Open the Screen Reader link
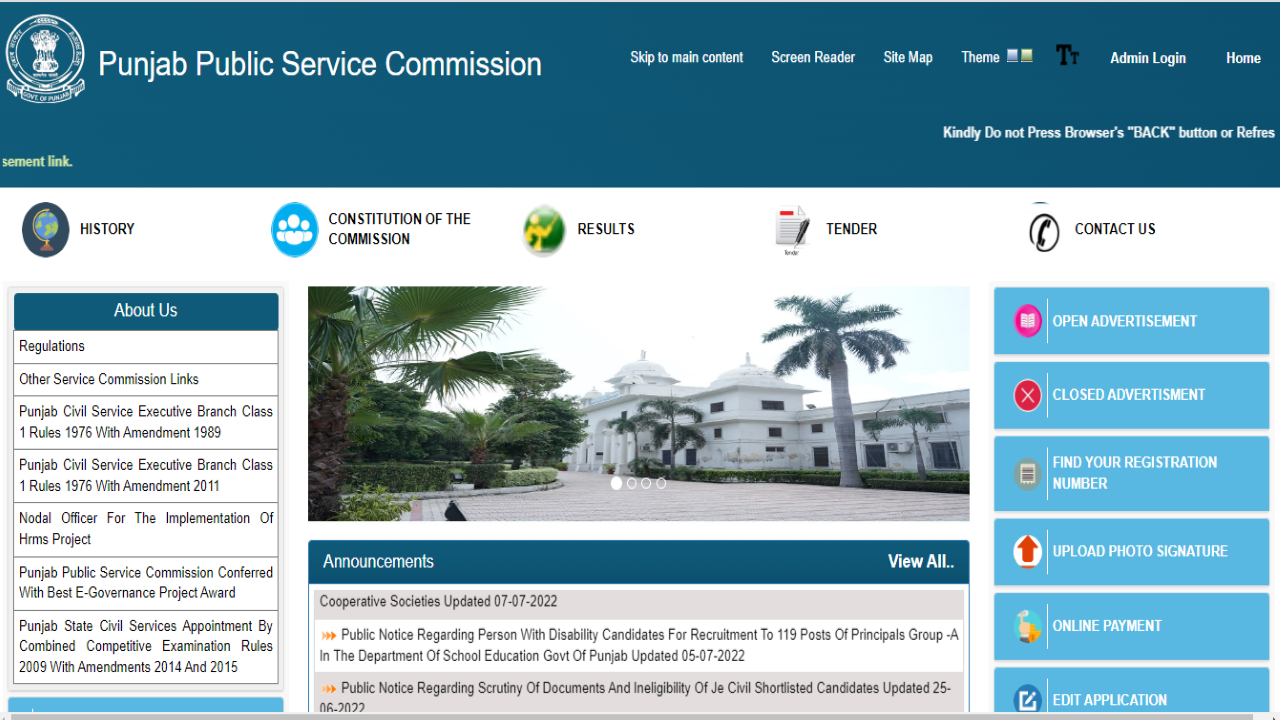The image size is (1280, 720). [x=813, y=57]
